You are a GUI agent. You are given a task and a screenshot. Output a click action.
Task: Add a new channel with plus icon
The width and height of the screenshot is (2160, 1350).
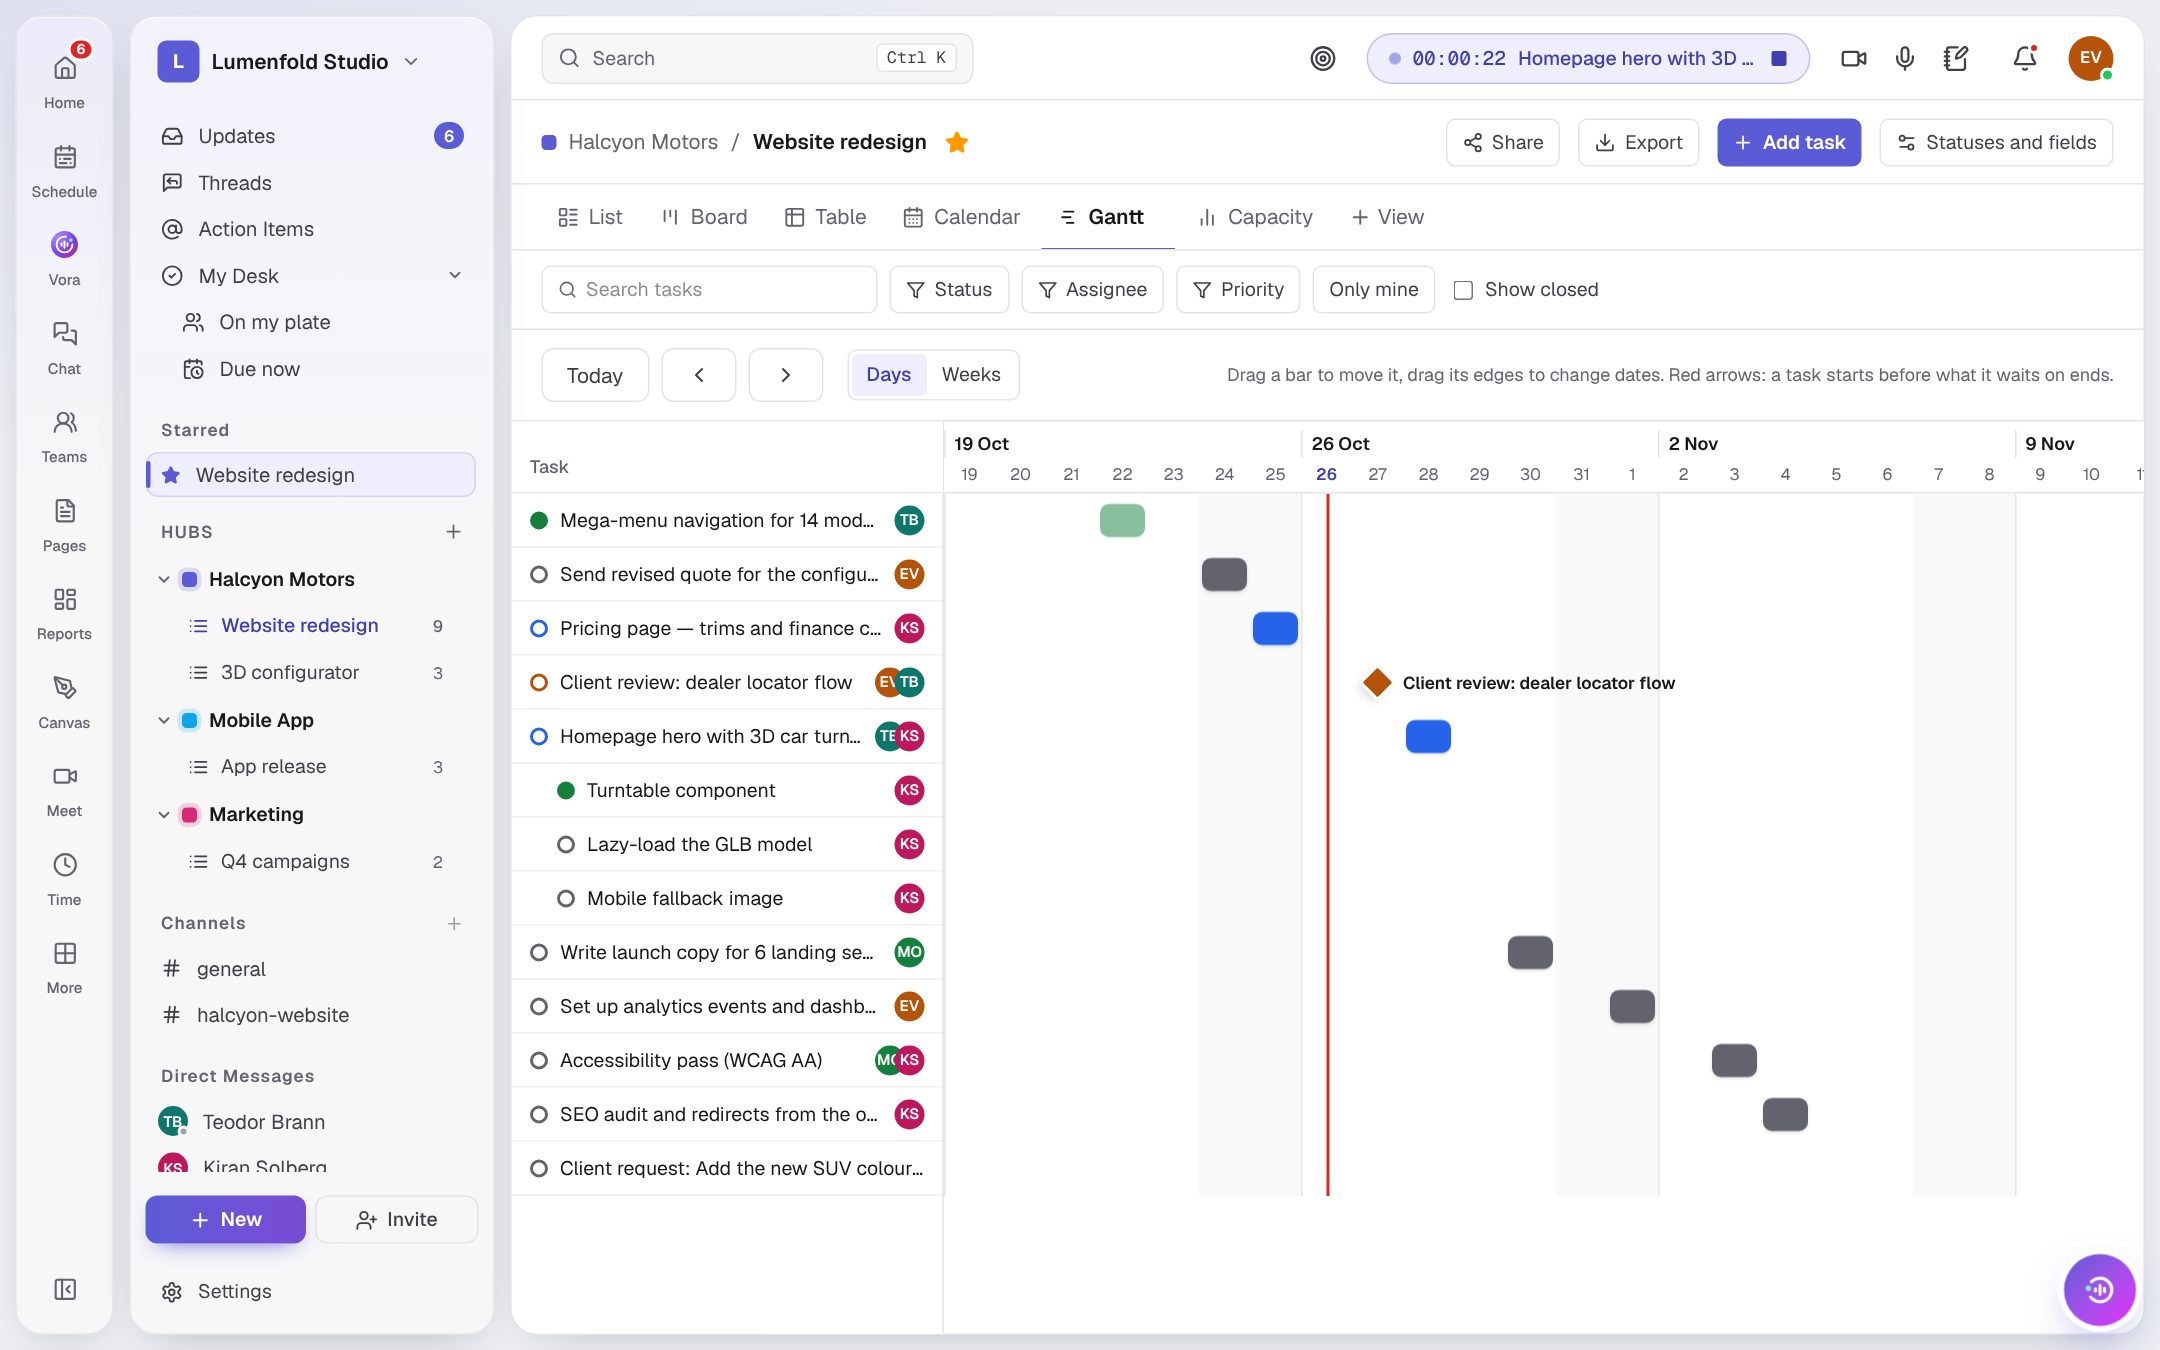point(453,923)
